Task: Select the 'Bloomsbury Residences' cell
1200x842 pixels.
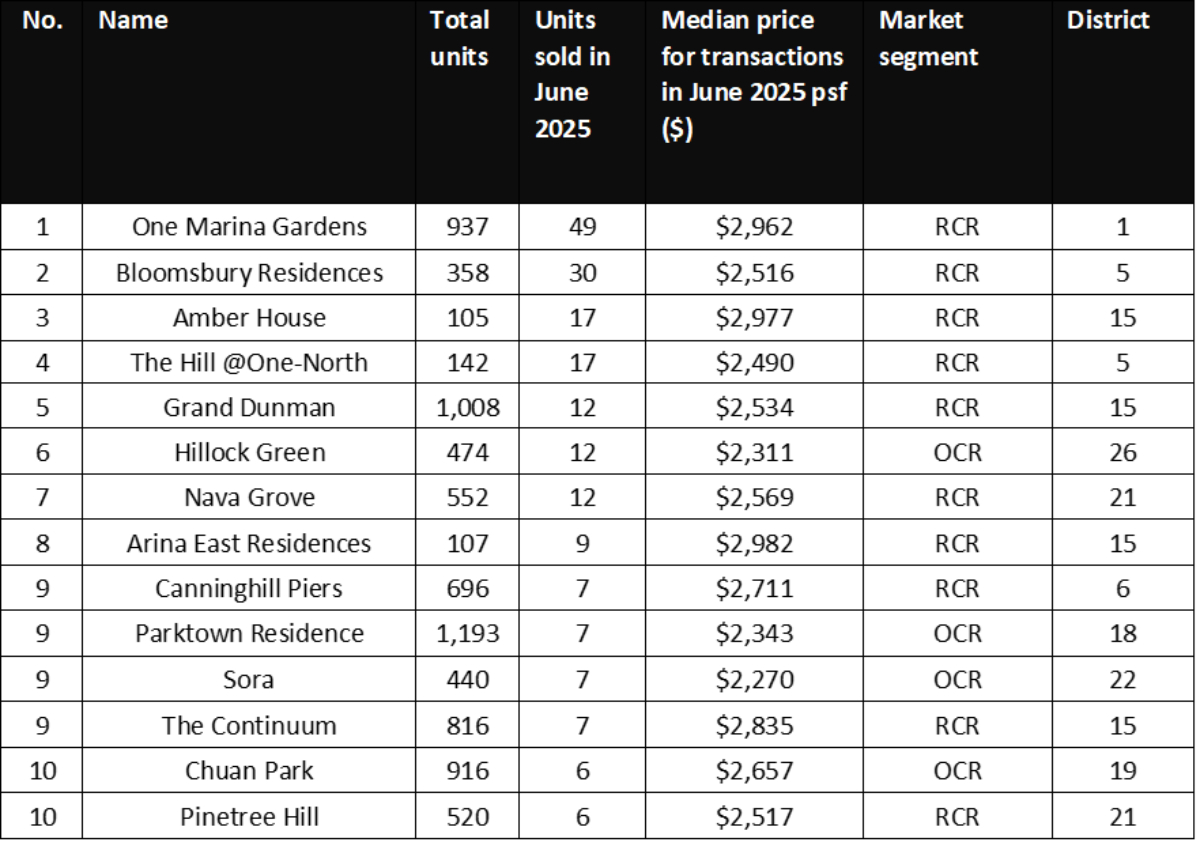Action: pos(249,272)
